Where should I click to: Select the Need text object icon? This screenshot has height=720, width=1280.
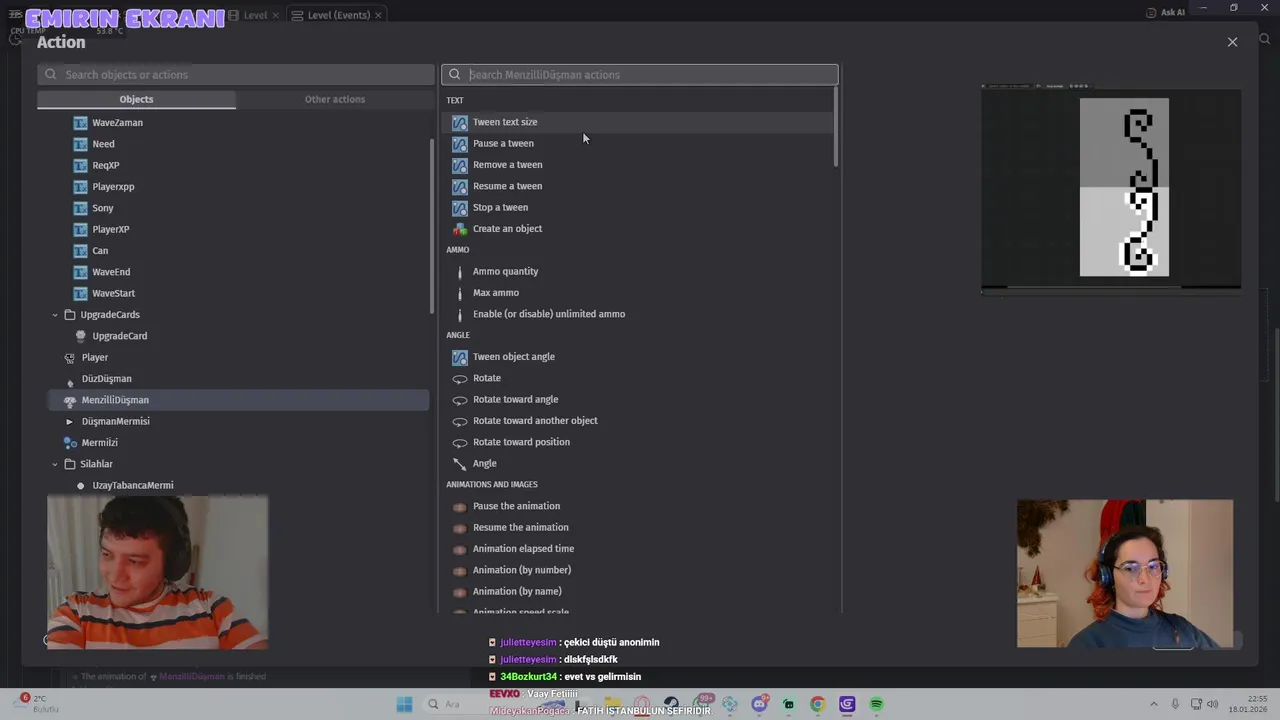click(x=81, y=144)
